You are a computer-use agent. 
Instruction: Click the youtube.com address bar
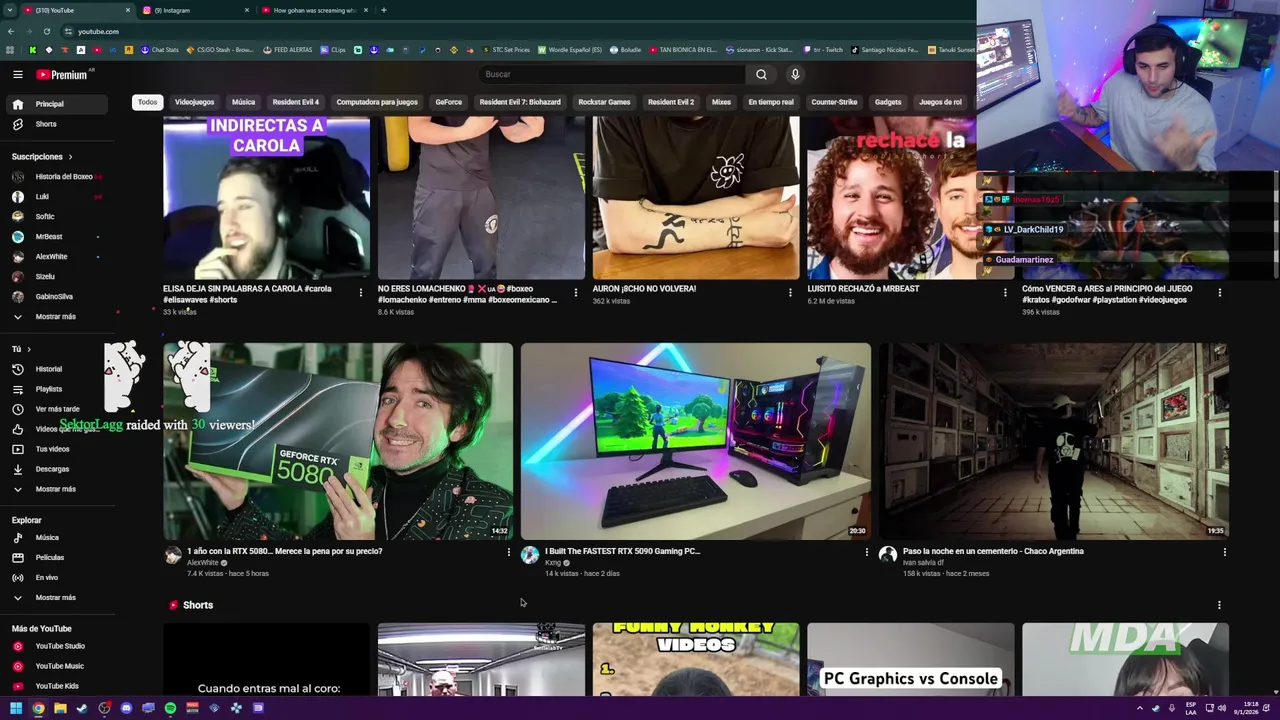(515, 31)
